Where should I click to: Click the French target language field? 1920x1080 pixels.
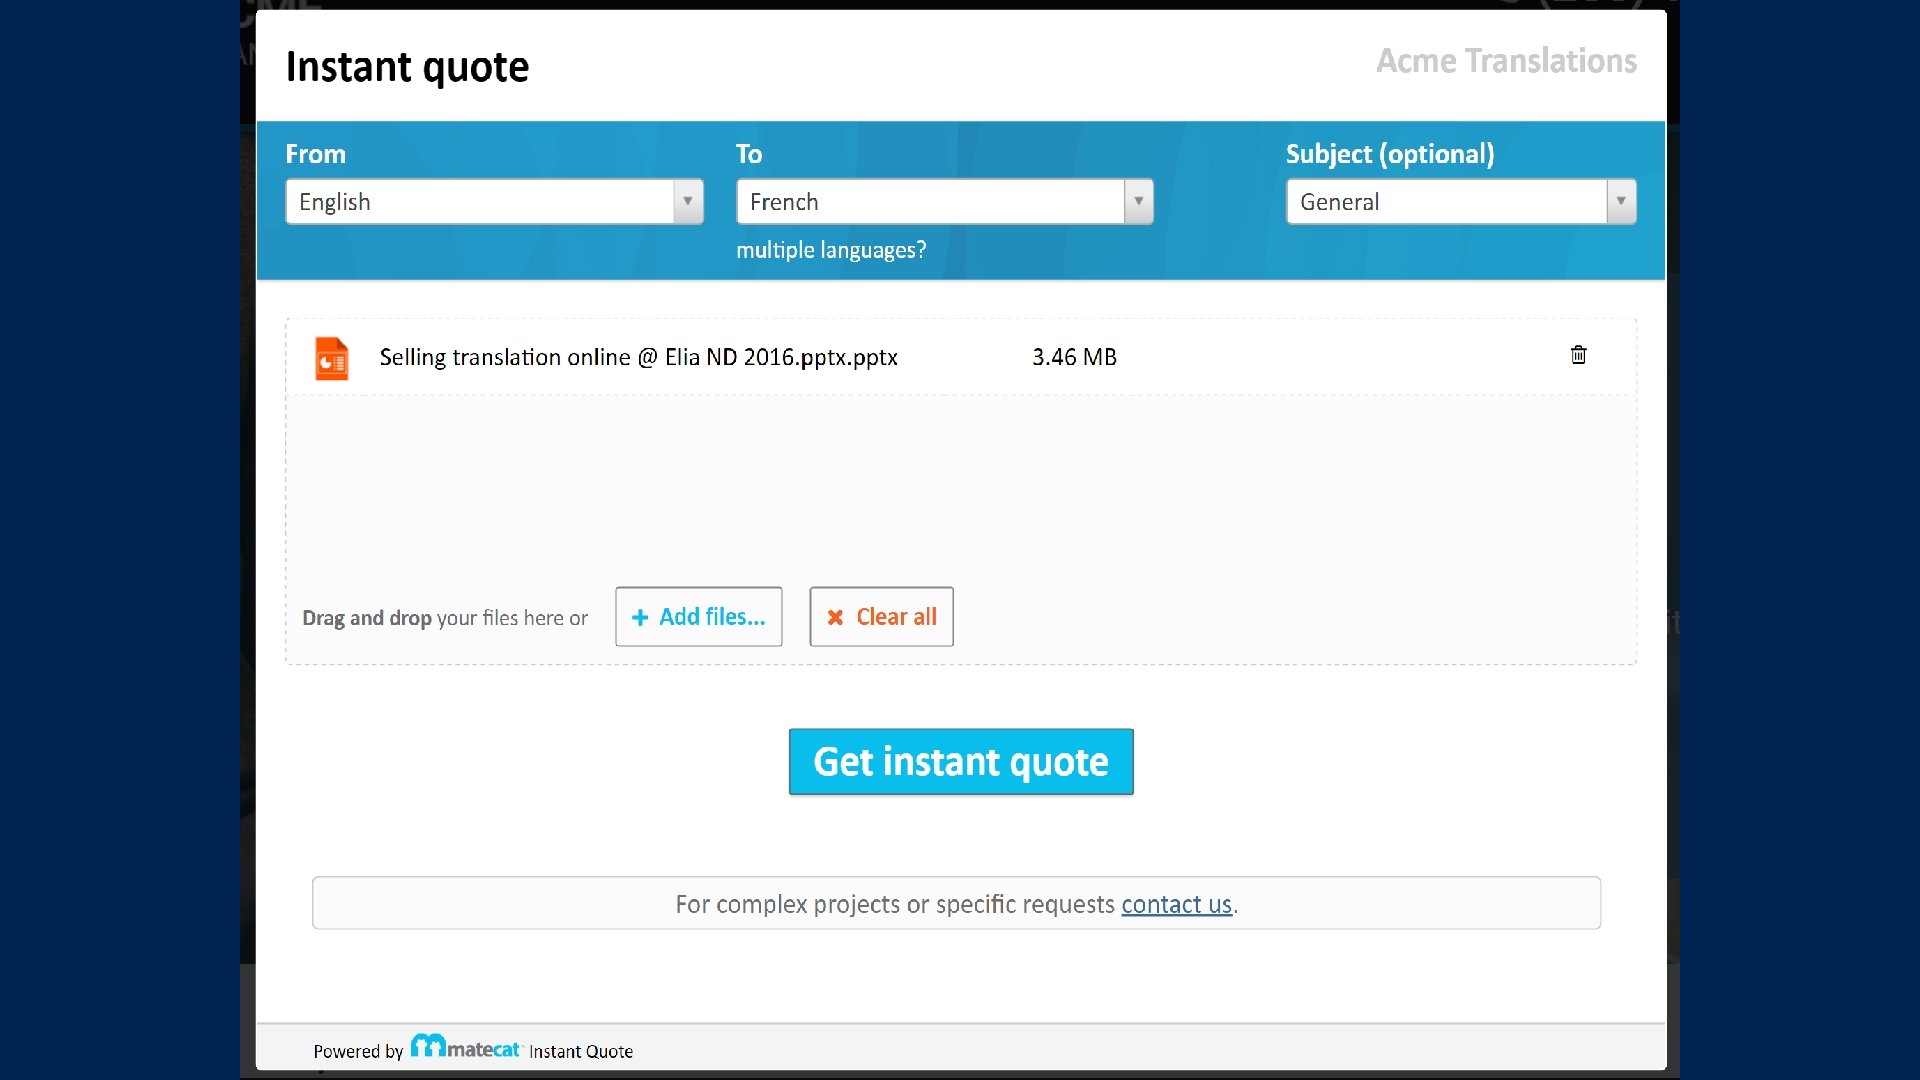pyautogui.click(x=930, y=202)
